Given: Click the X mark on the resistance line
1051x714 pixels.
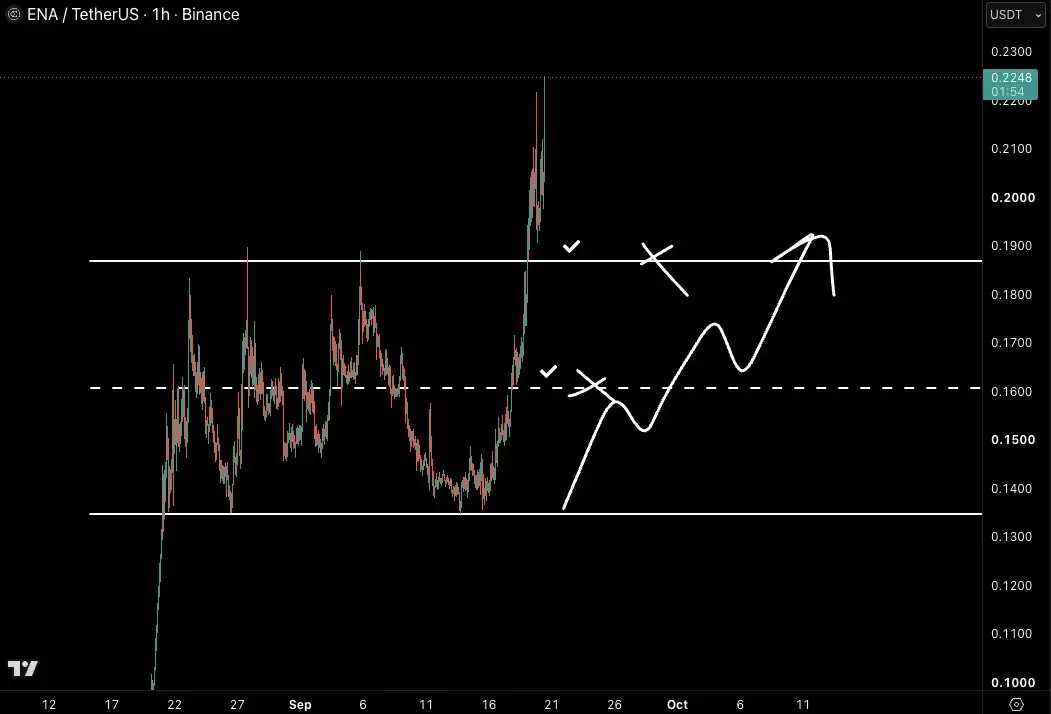Looking at the screenshot, I should click(663, 268).
